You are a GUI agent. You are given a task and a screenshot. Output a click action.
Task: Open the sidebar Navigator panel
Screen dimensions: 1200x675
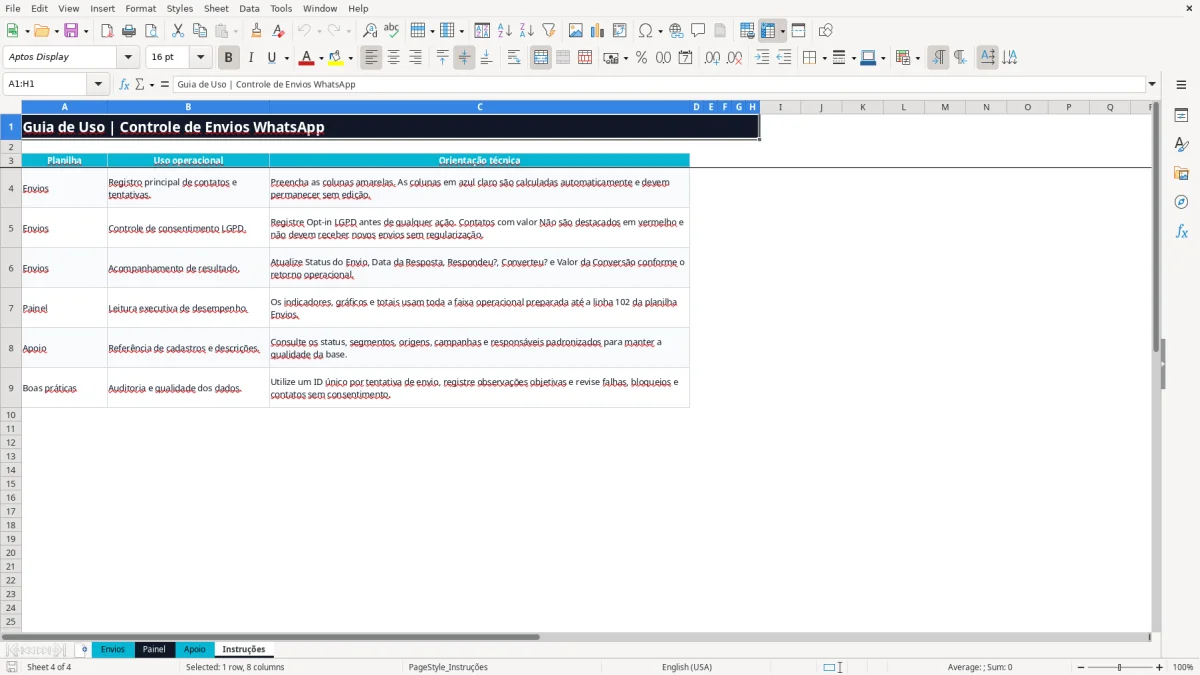coord(1181,202)
